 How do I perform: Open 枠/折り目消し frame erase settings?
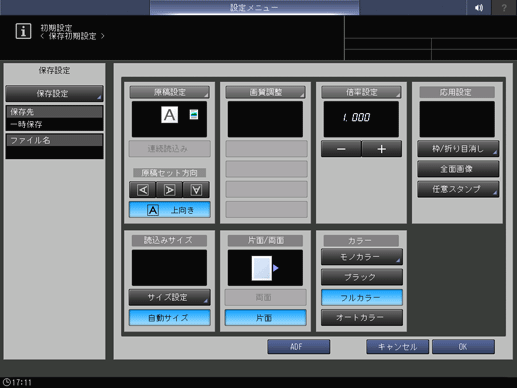pos(458,149)
